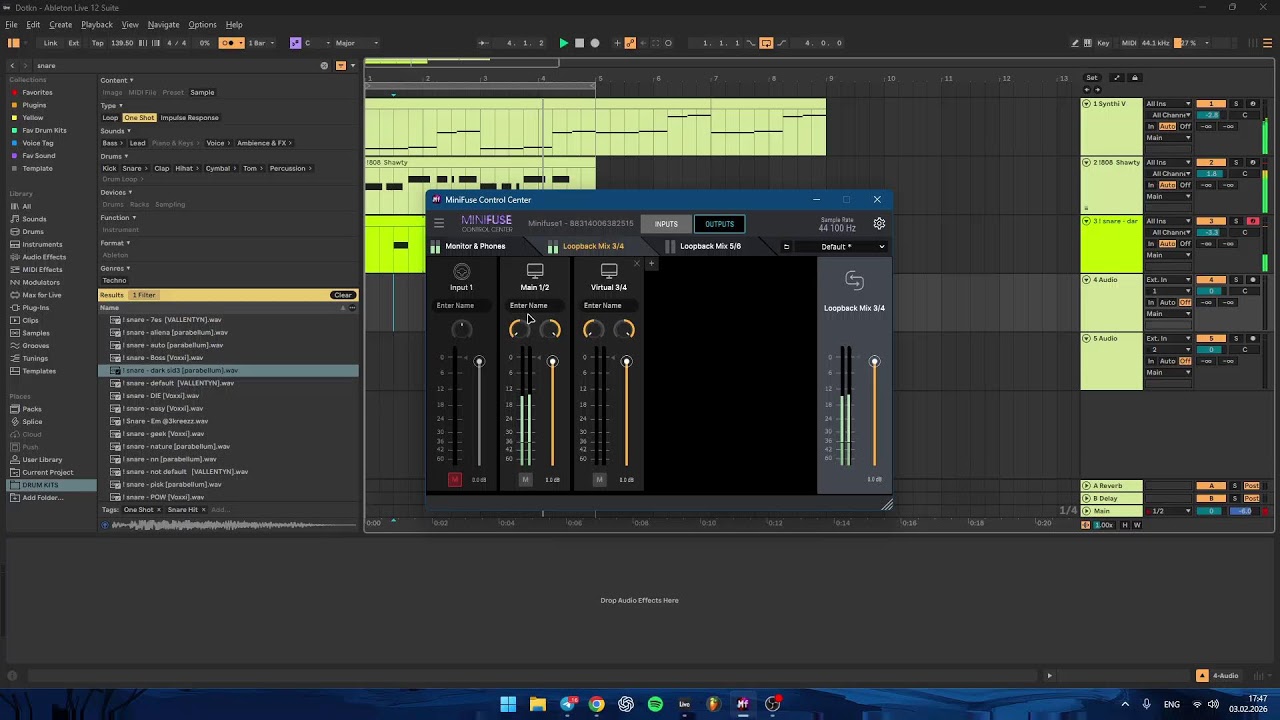Remove the Virtual 3/4 channel
The image size is (1280, 720).
point(636,264)
